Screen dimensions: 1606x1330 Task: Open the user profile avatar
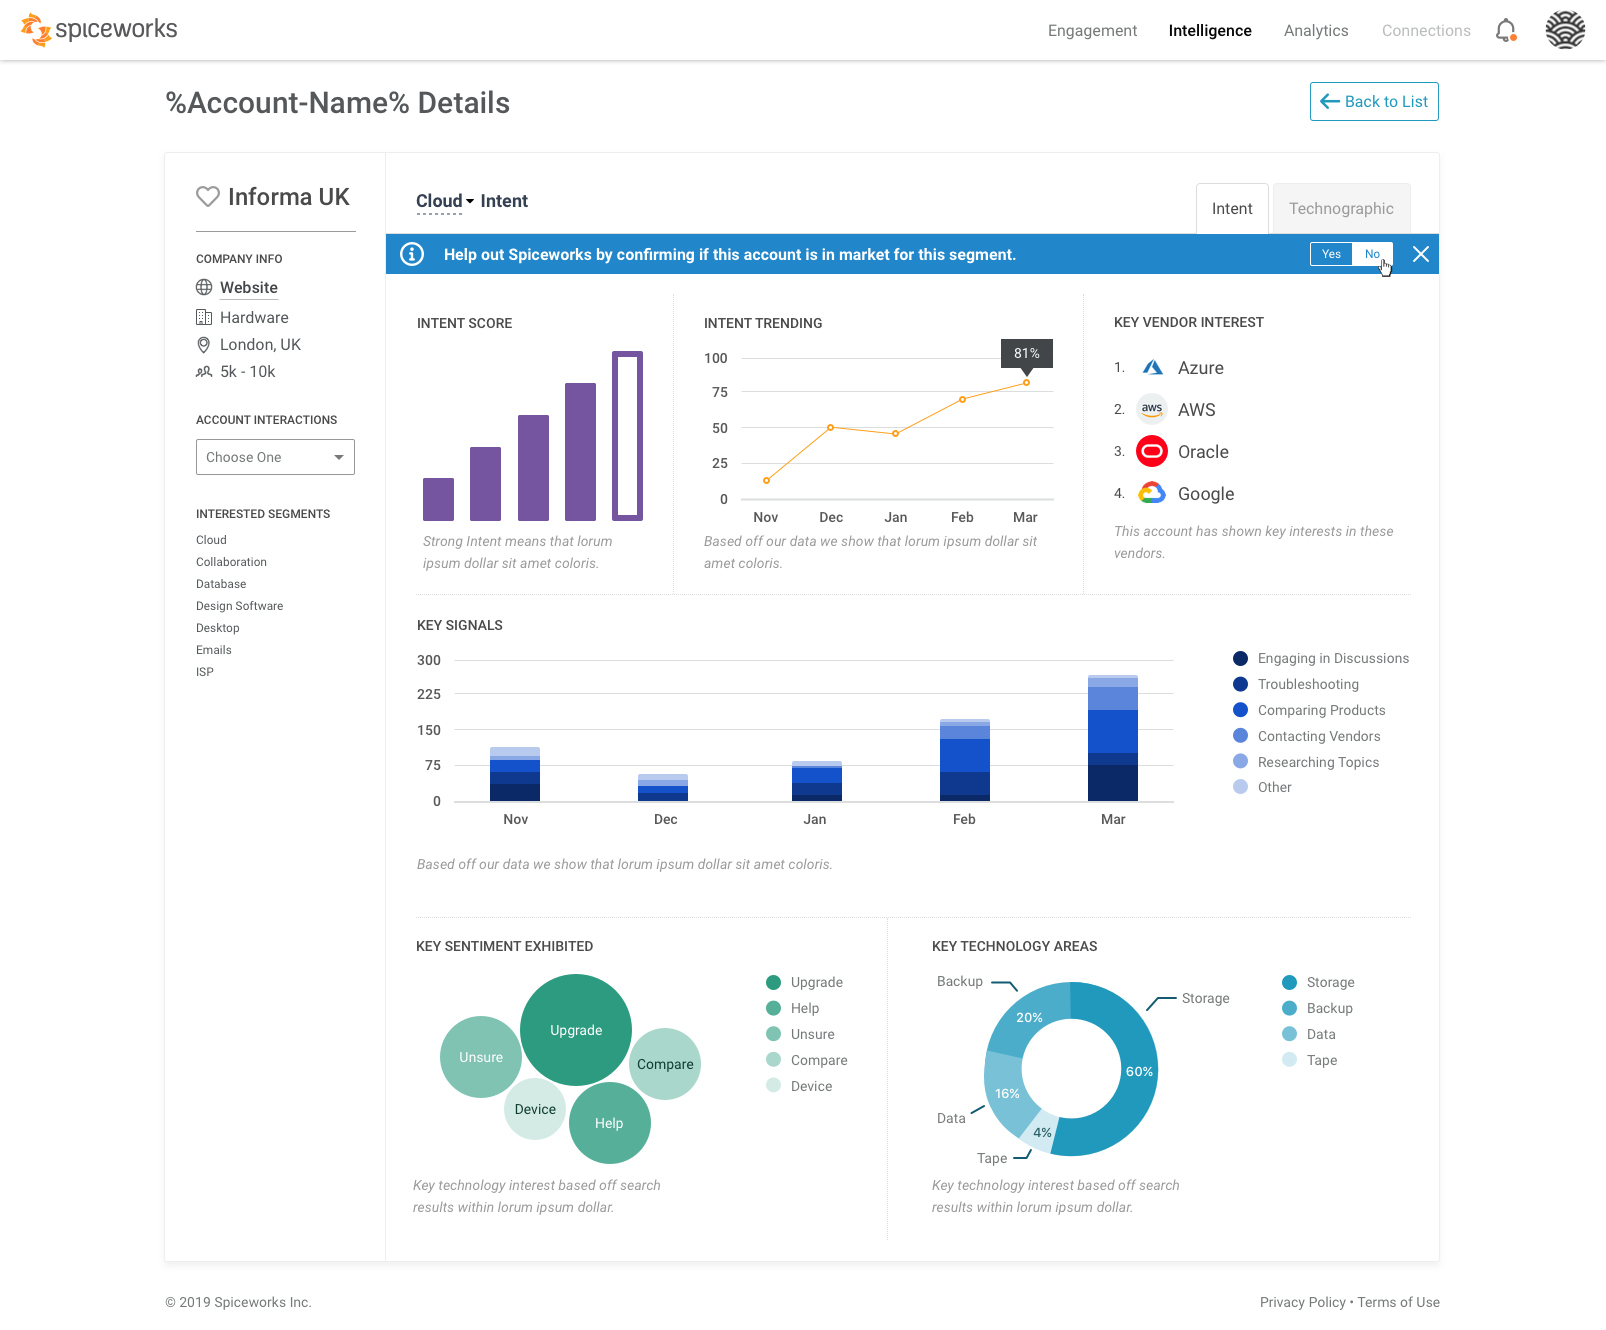coord(1565,30)
